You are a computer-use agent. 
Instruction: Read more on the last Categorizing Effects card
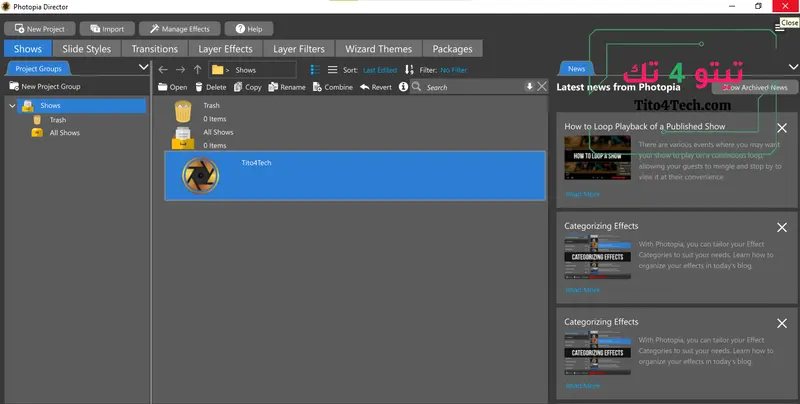582,386
